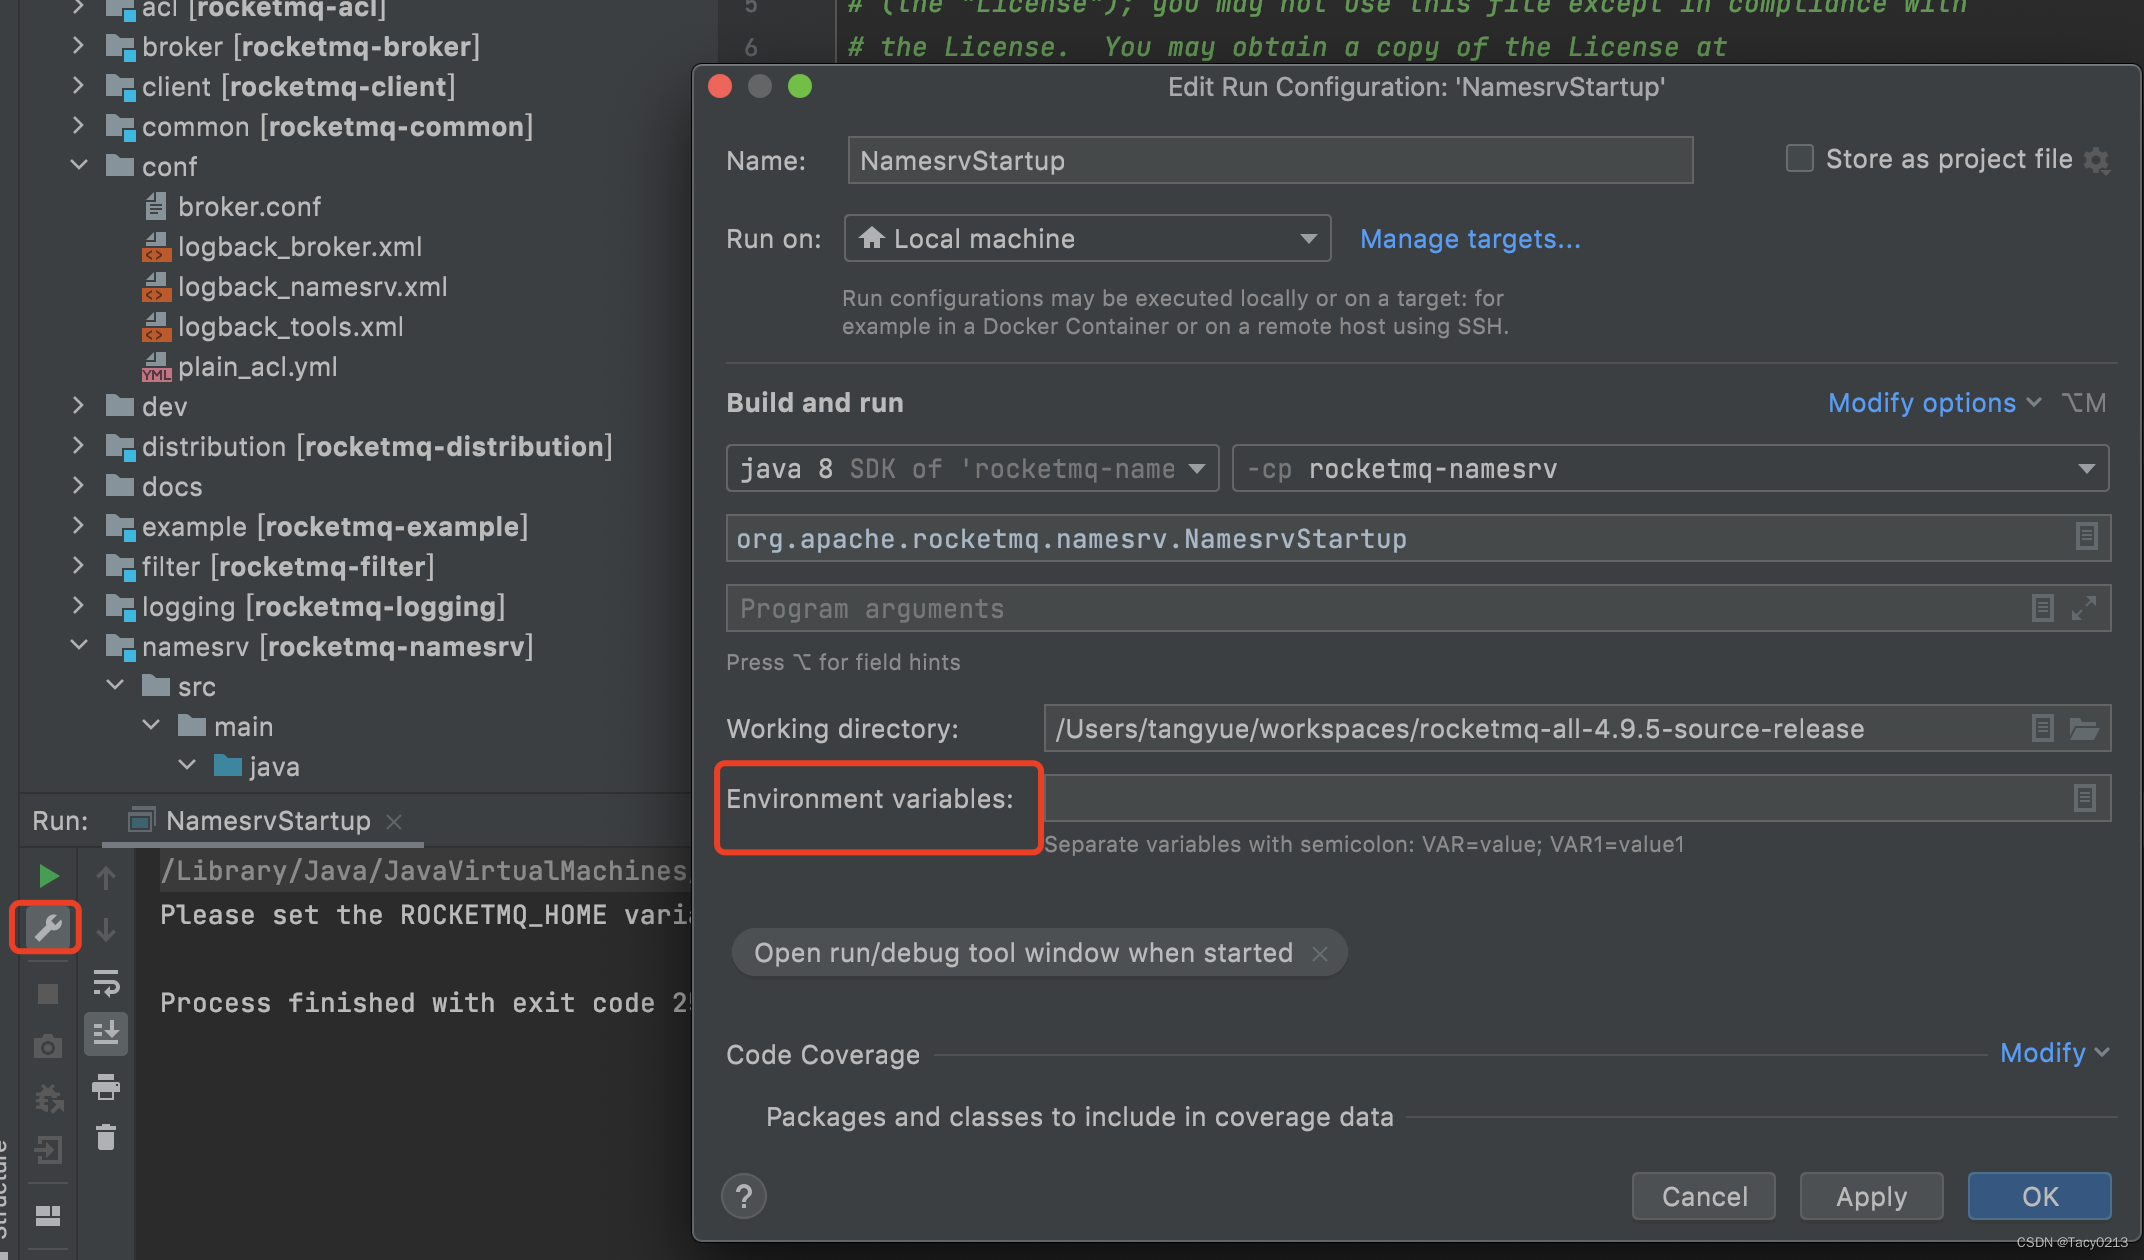Click the list icon in main class field
This screenshot has height=1260, width=2144.
(x=2086, y=537)
